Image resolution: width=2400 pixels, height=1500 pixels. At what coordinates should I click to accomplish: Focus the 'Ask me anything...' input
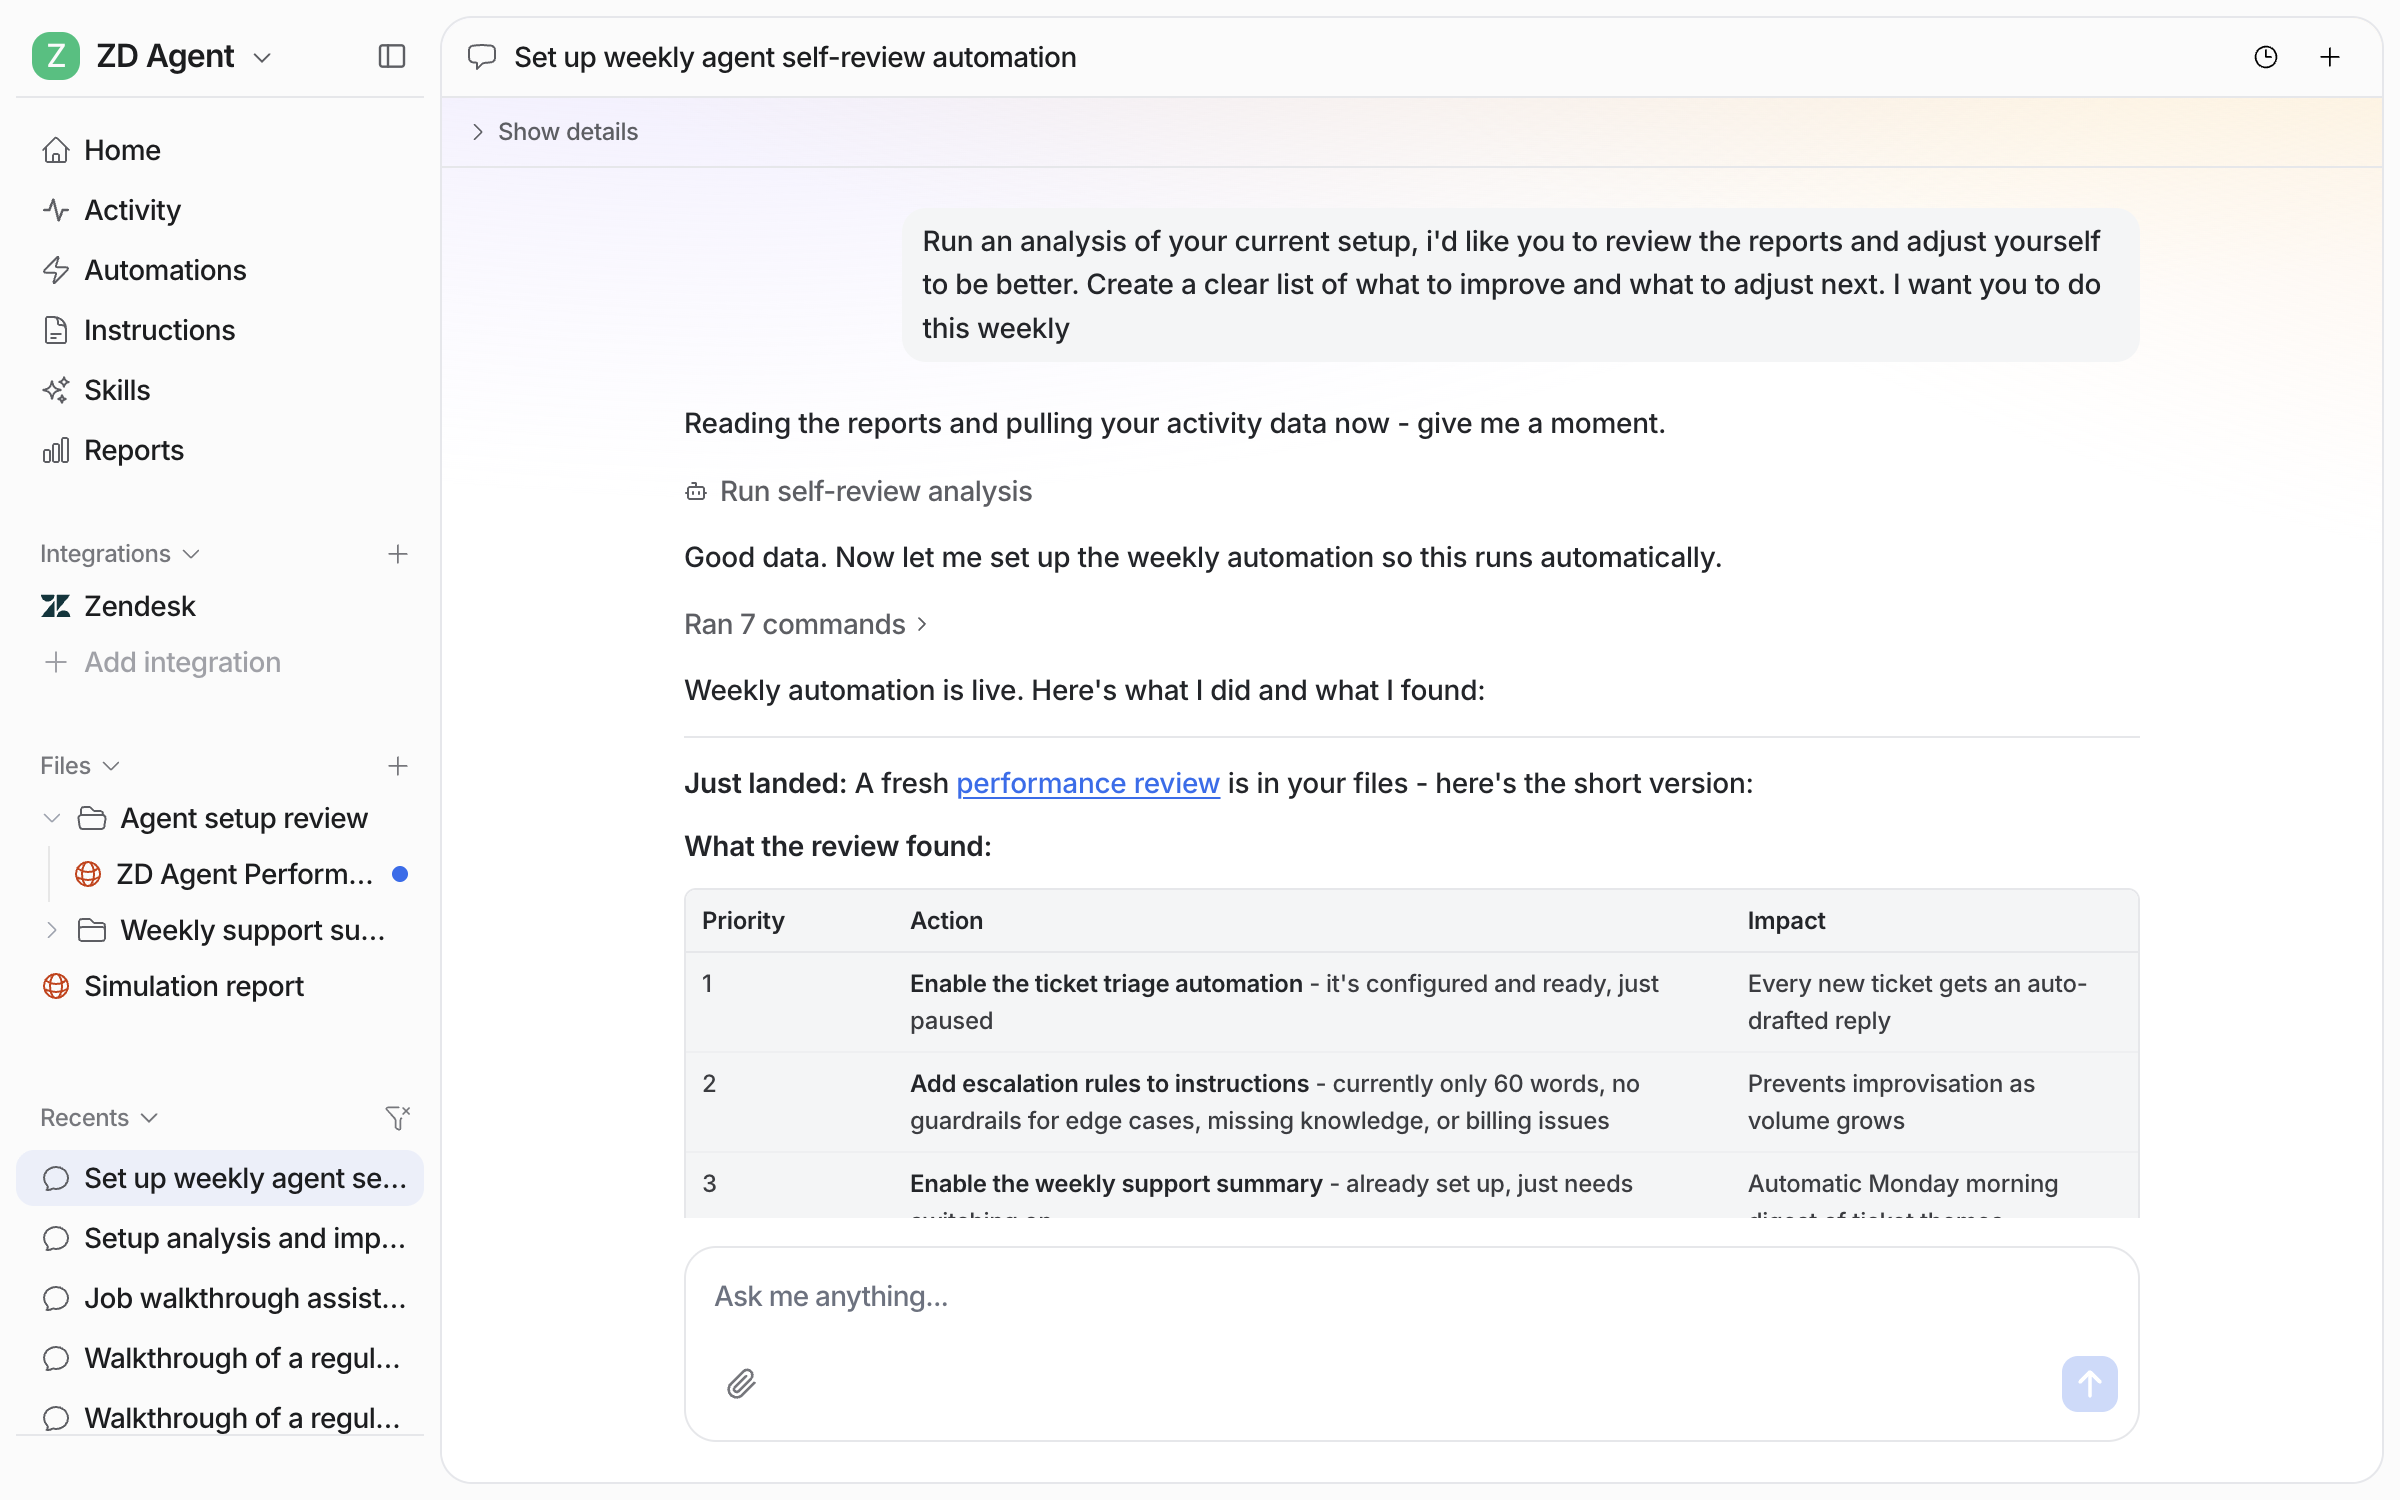(1412, 1296)
